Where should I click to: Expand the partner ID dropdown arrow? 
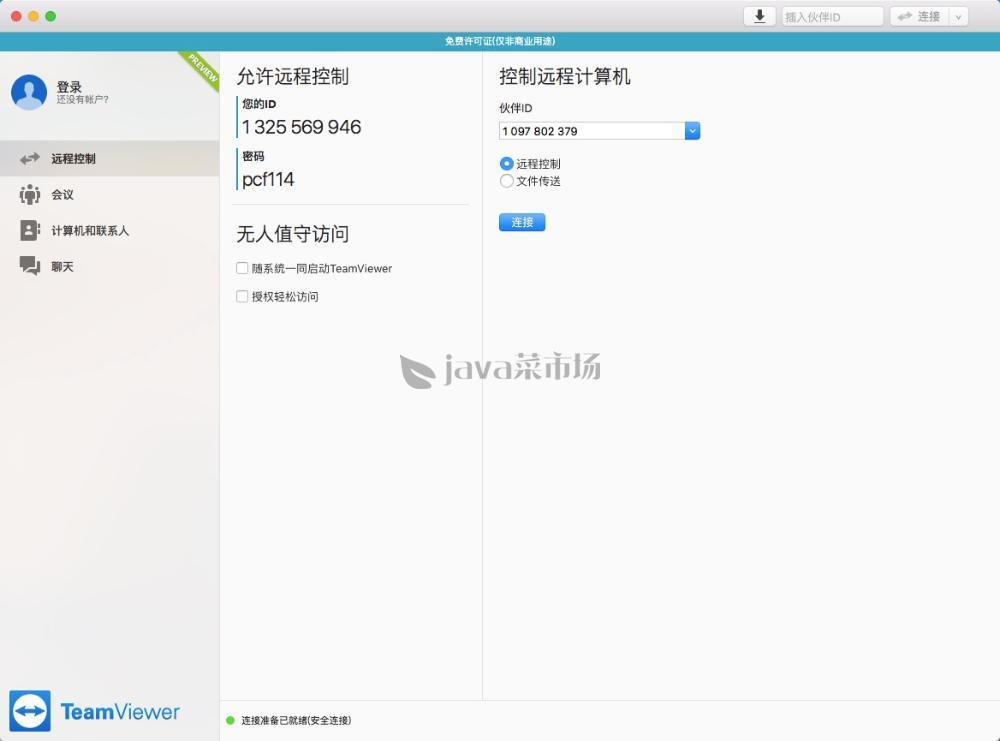[692, 131]
